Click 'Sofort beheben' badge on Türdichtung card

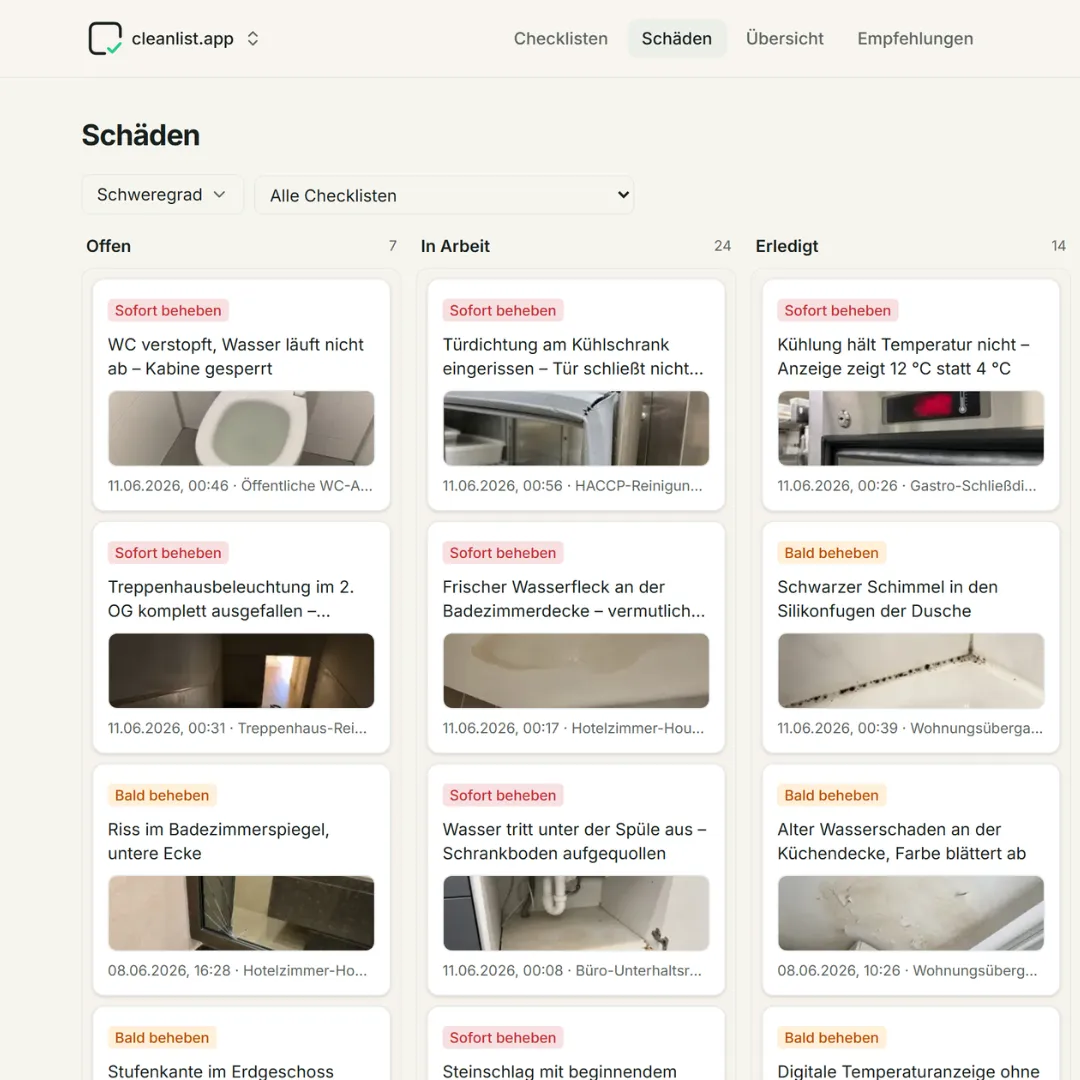tap(503, 311)
